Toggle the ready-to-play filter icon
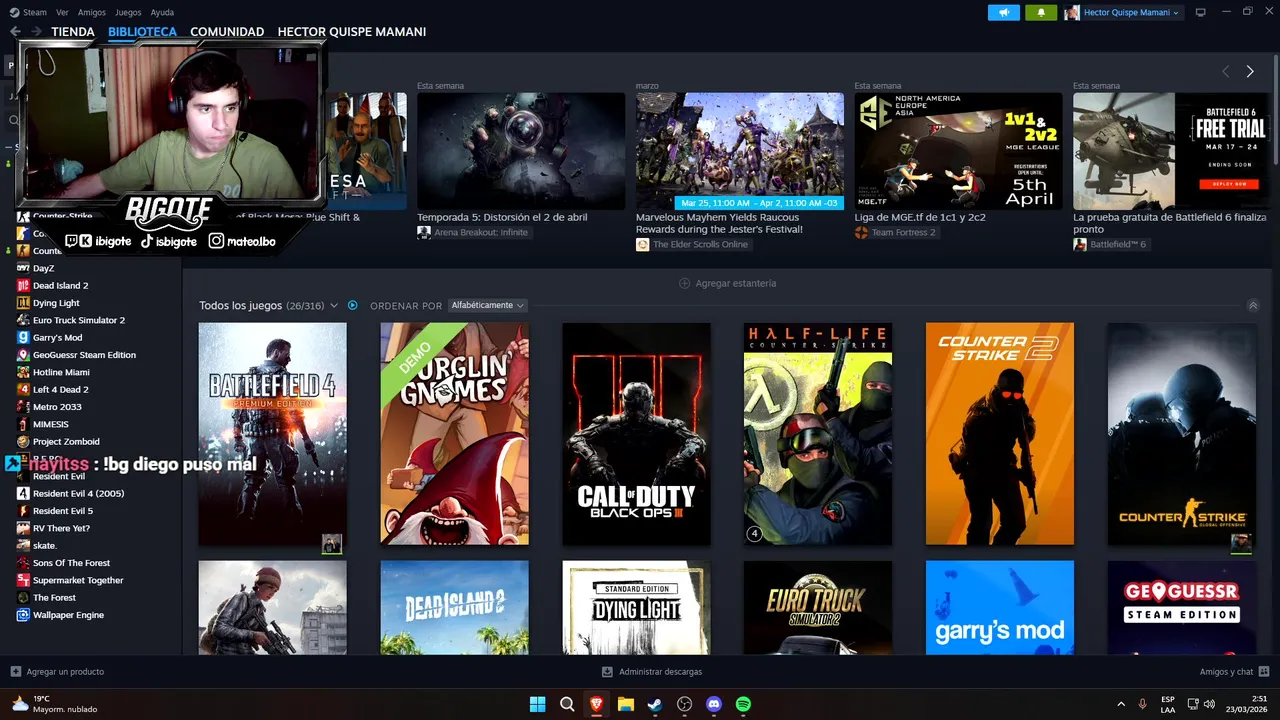Image resolution: width=1280 pixels, height=720 pixels. (352, 305)
